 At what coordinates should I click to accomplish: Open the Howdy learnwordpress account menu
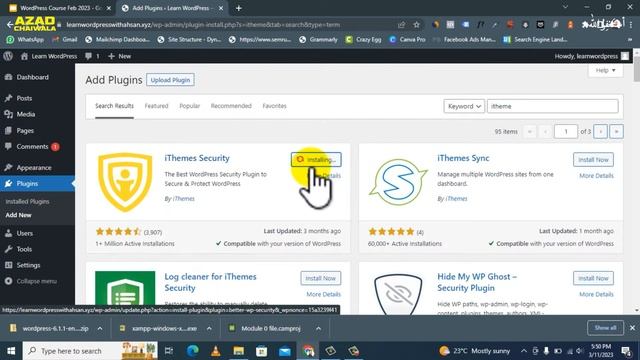pos(591,56)
